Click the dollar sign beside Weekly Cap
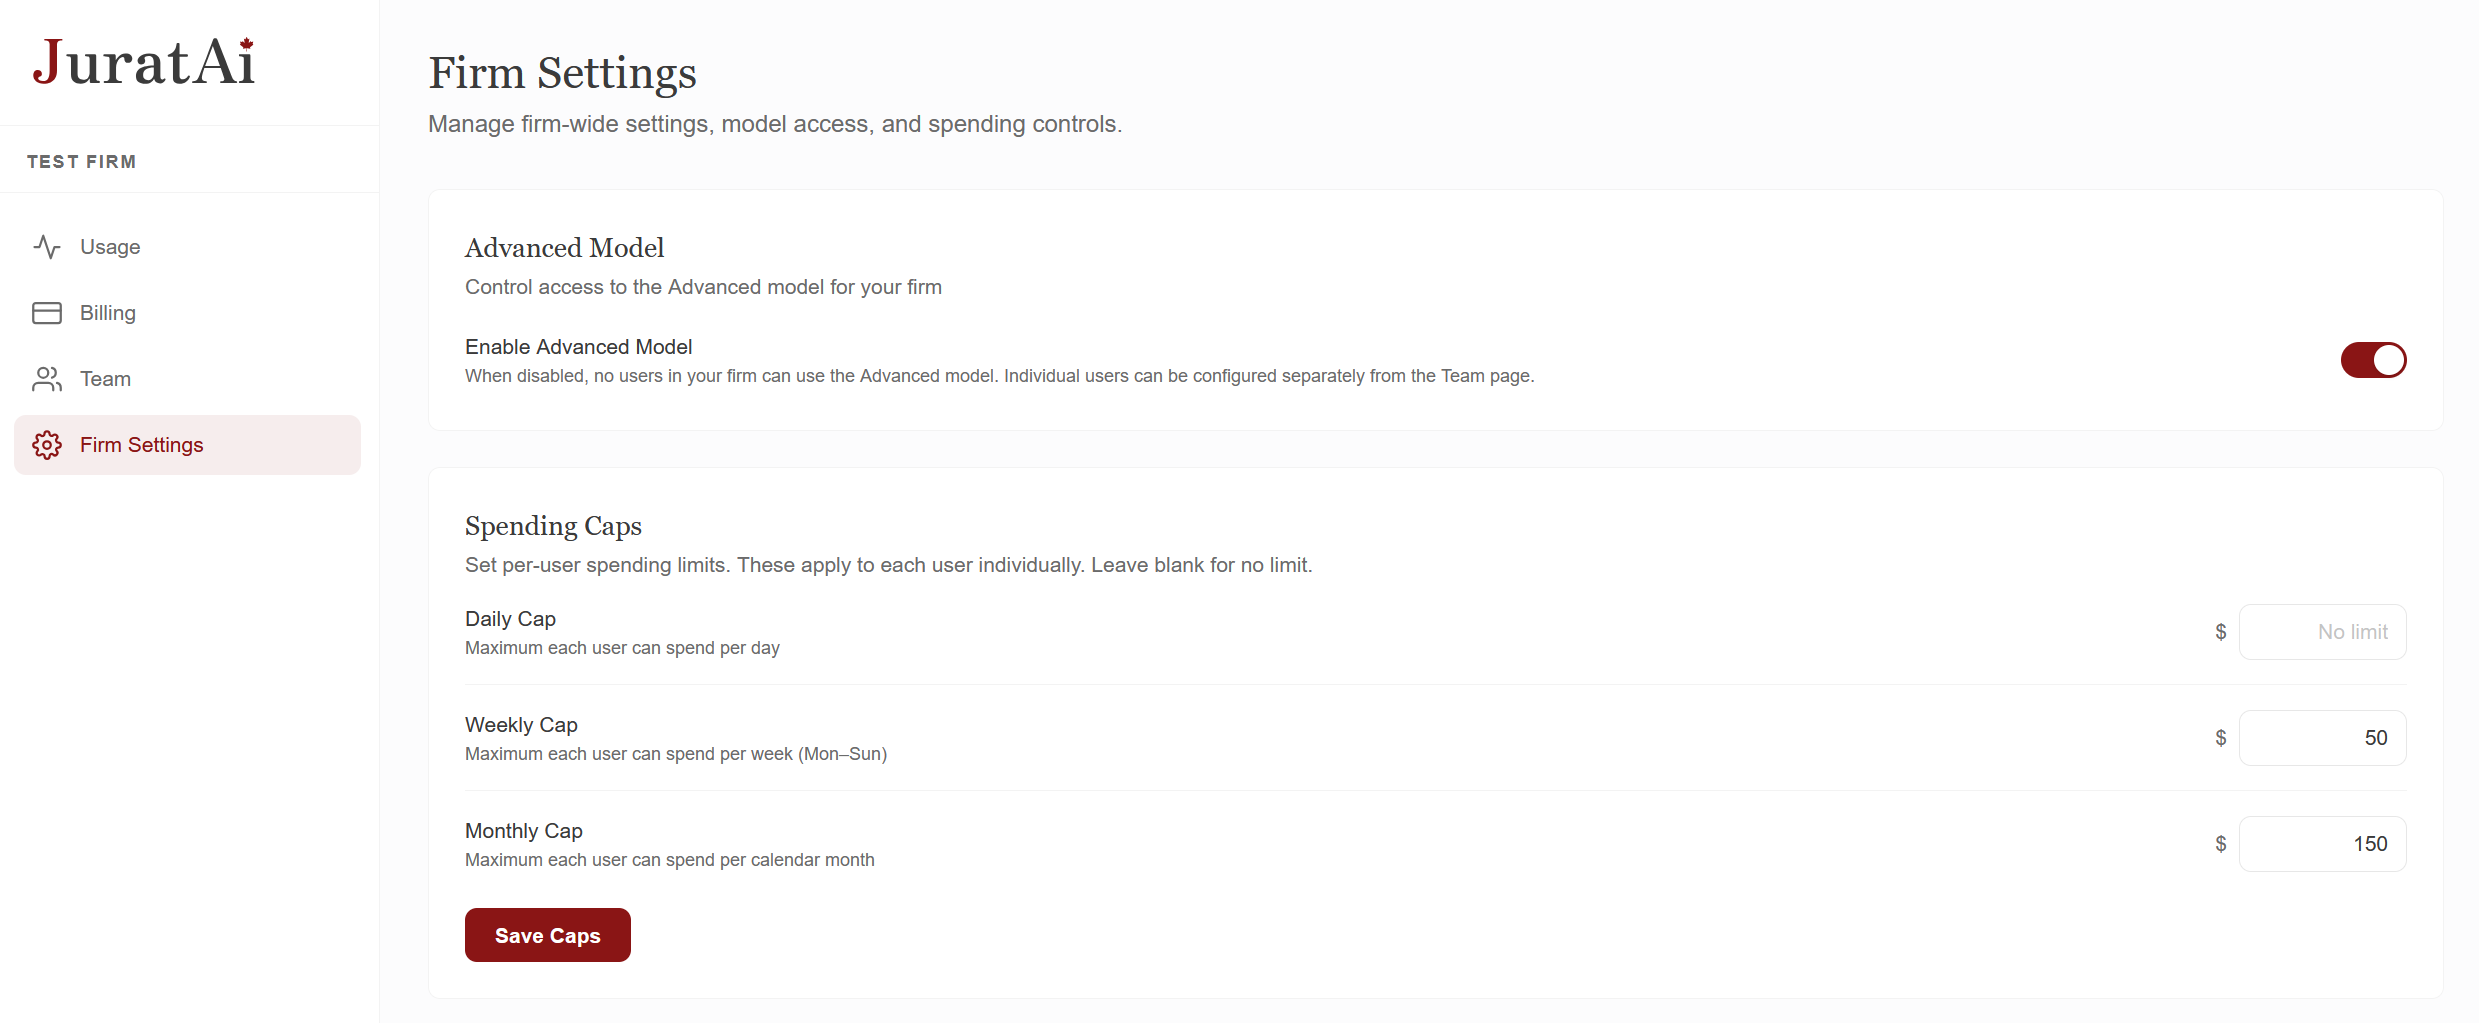 pos(2220,738)
